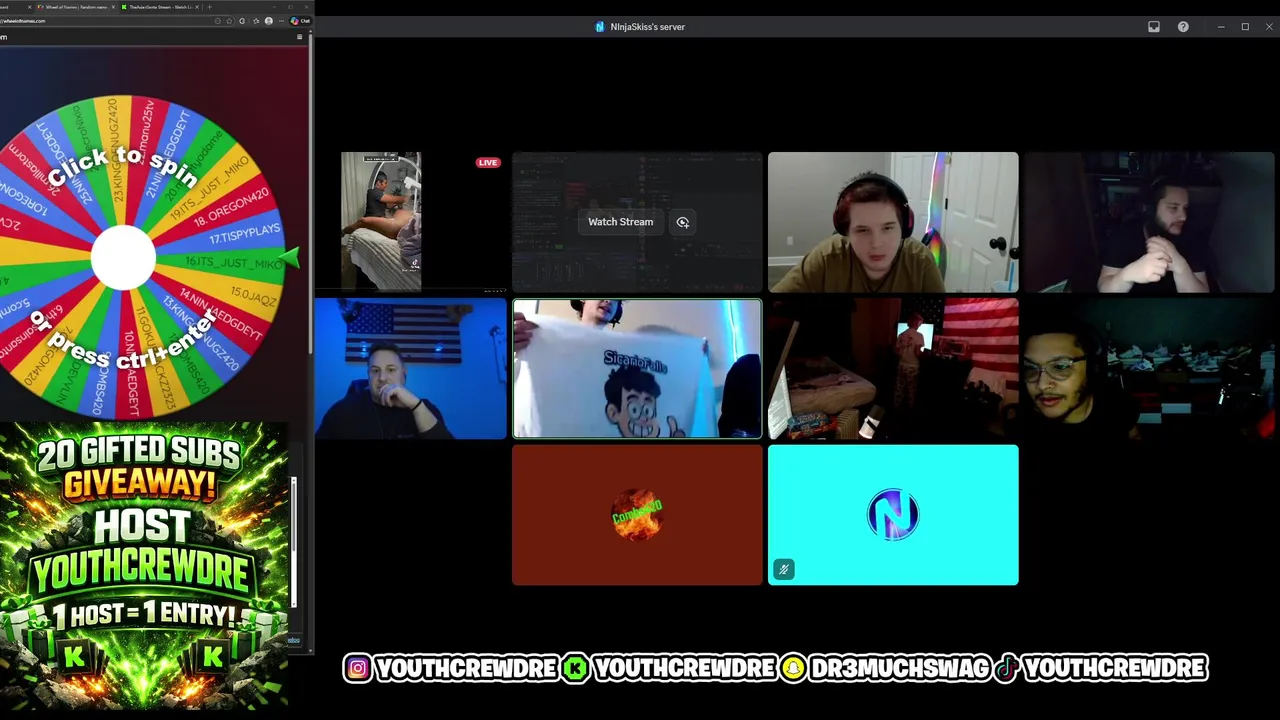Switch to the Wheel of Names browser tab
The height and width of the screenshot is (720, 1280).
click(x=76, y=7)
